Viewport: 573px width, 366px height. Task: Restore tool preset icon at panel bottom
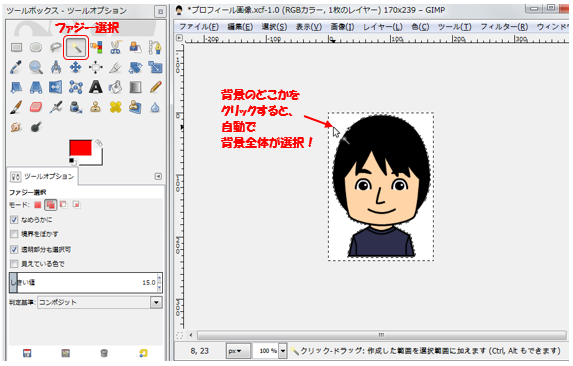pos(65,353)
